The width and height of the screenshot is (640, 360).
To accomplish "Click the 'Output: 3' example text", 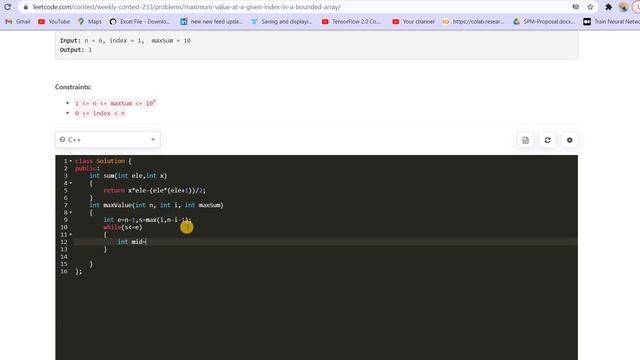I will [x=76, y=50].
